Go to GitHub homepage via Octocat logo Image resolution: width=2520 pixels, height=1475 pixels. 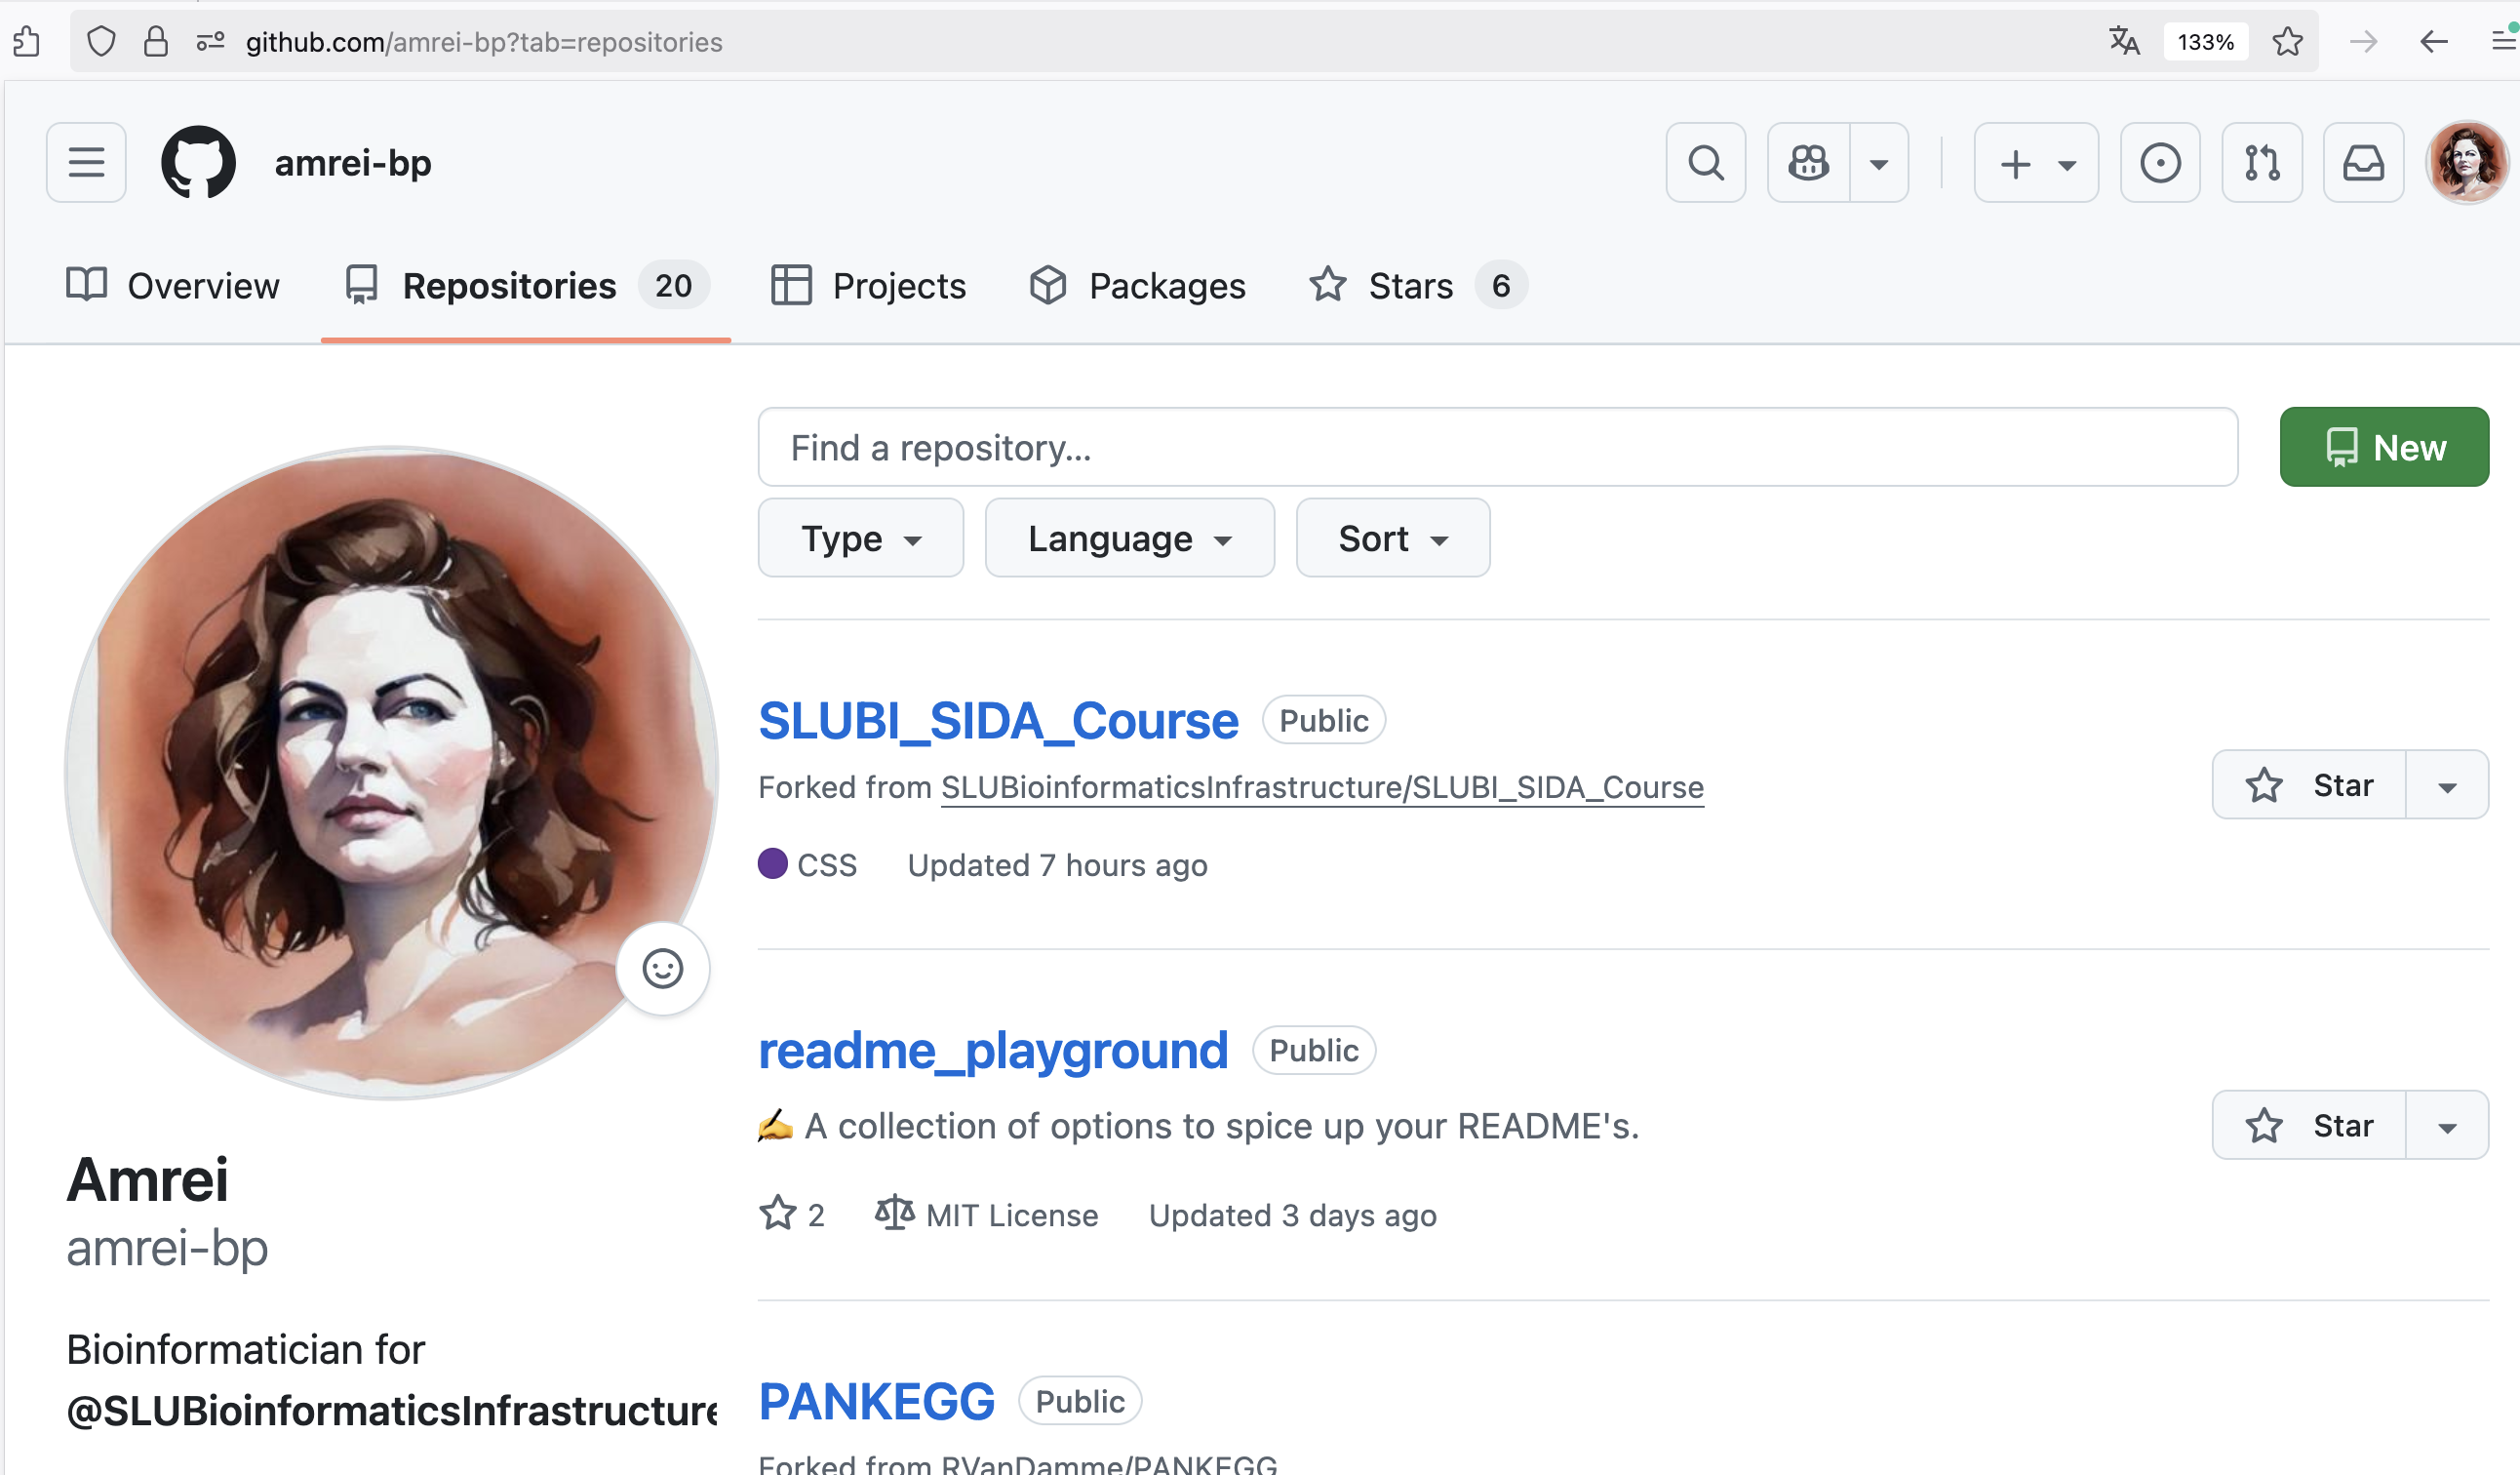coord(198,162)
